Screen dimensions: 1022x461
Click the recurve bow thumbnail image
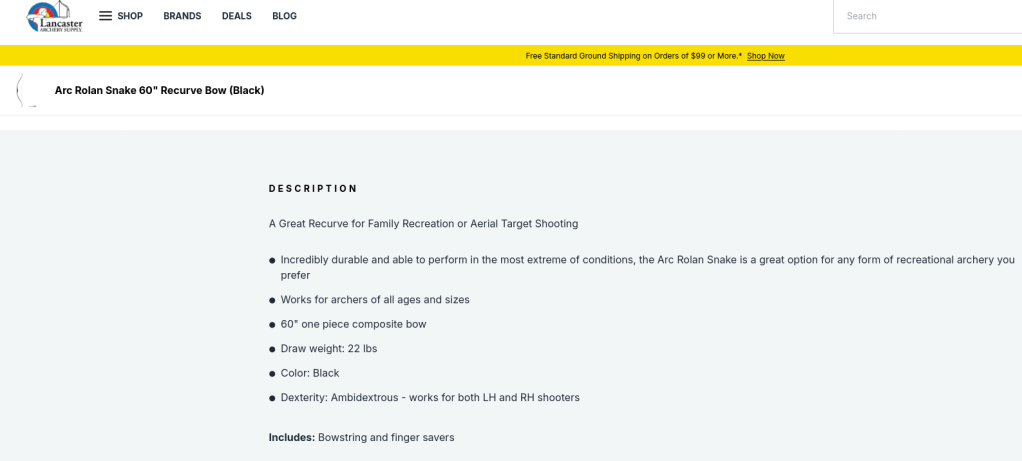(24, 90)
